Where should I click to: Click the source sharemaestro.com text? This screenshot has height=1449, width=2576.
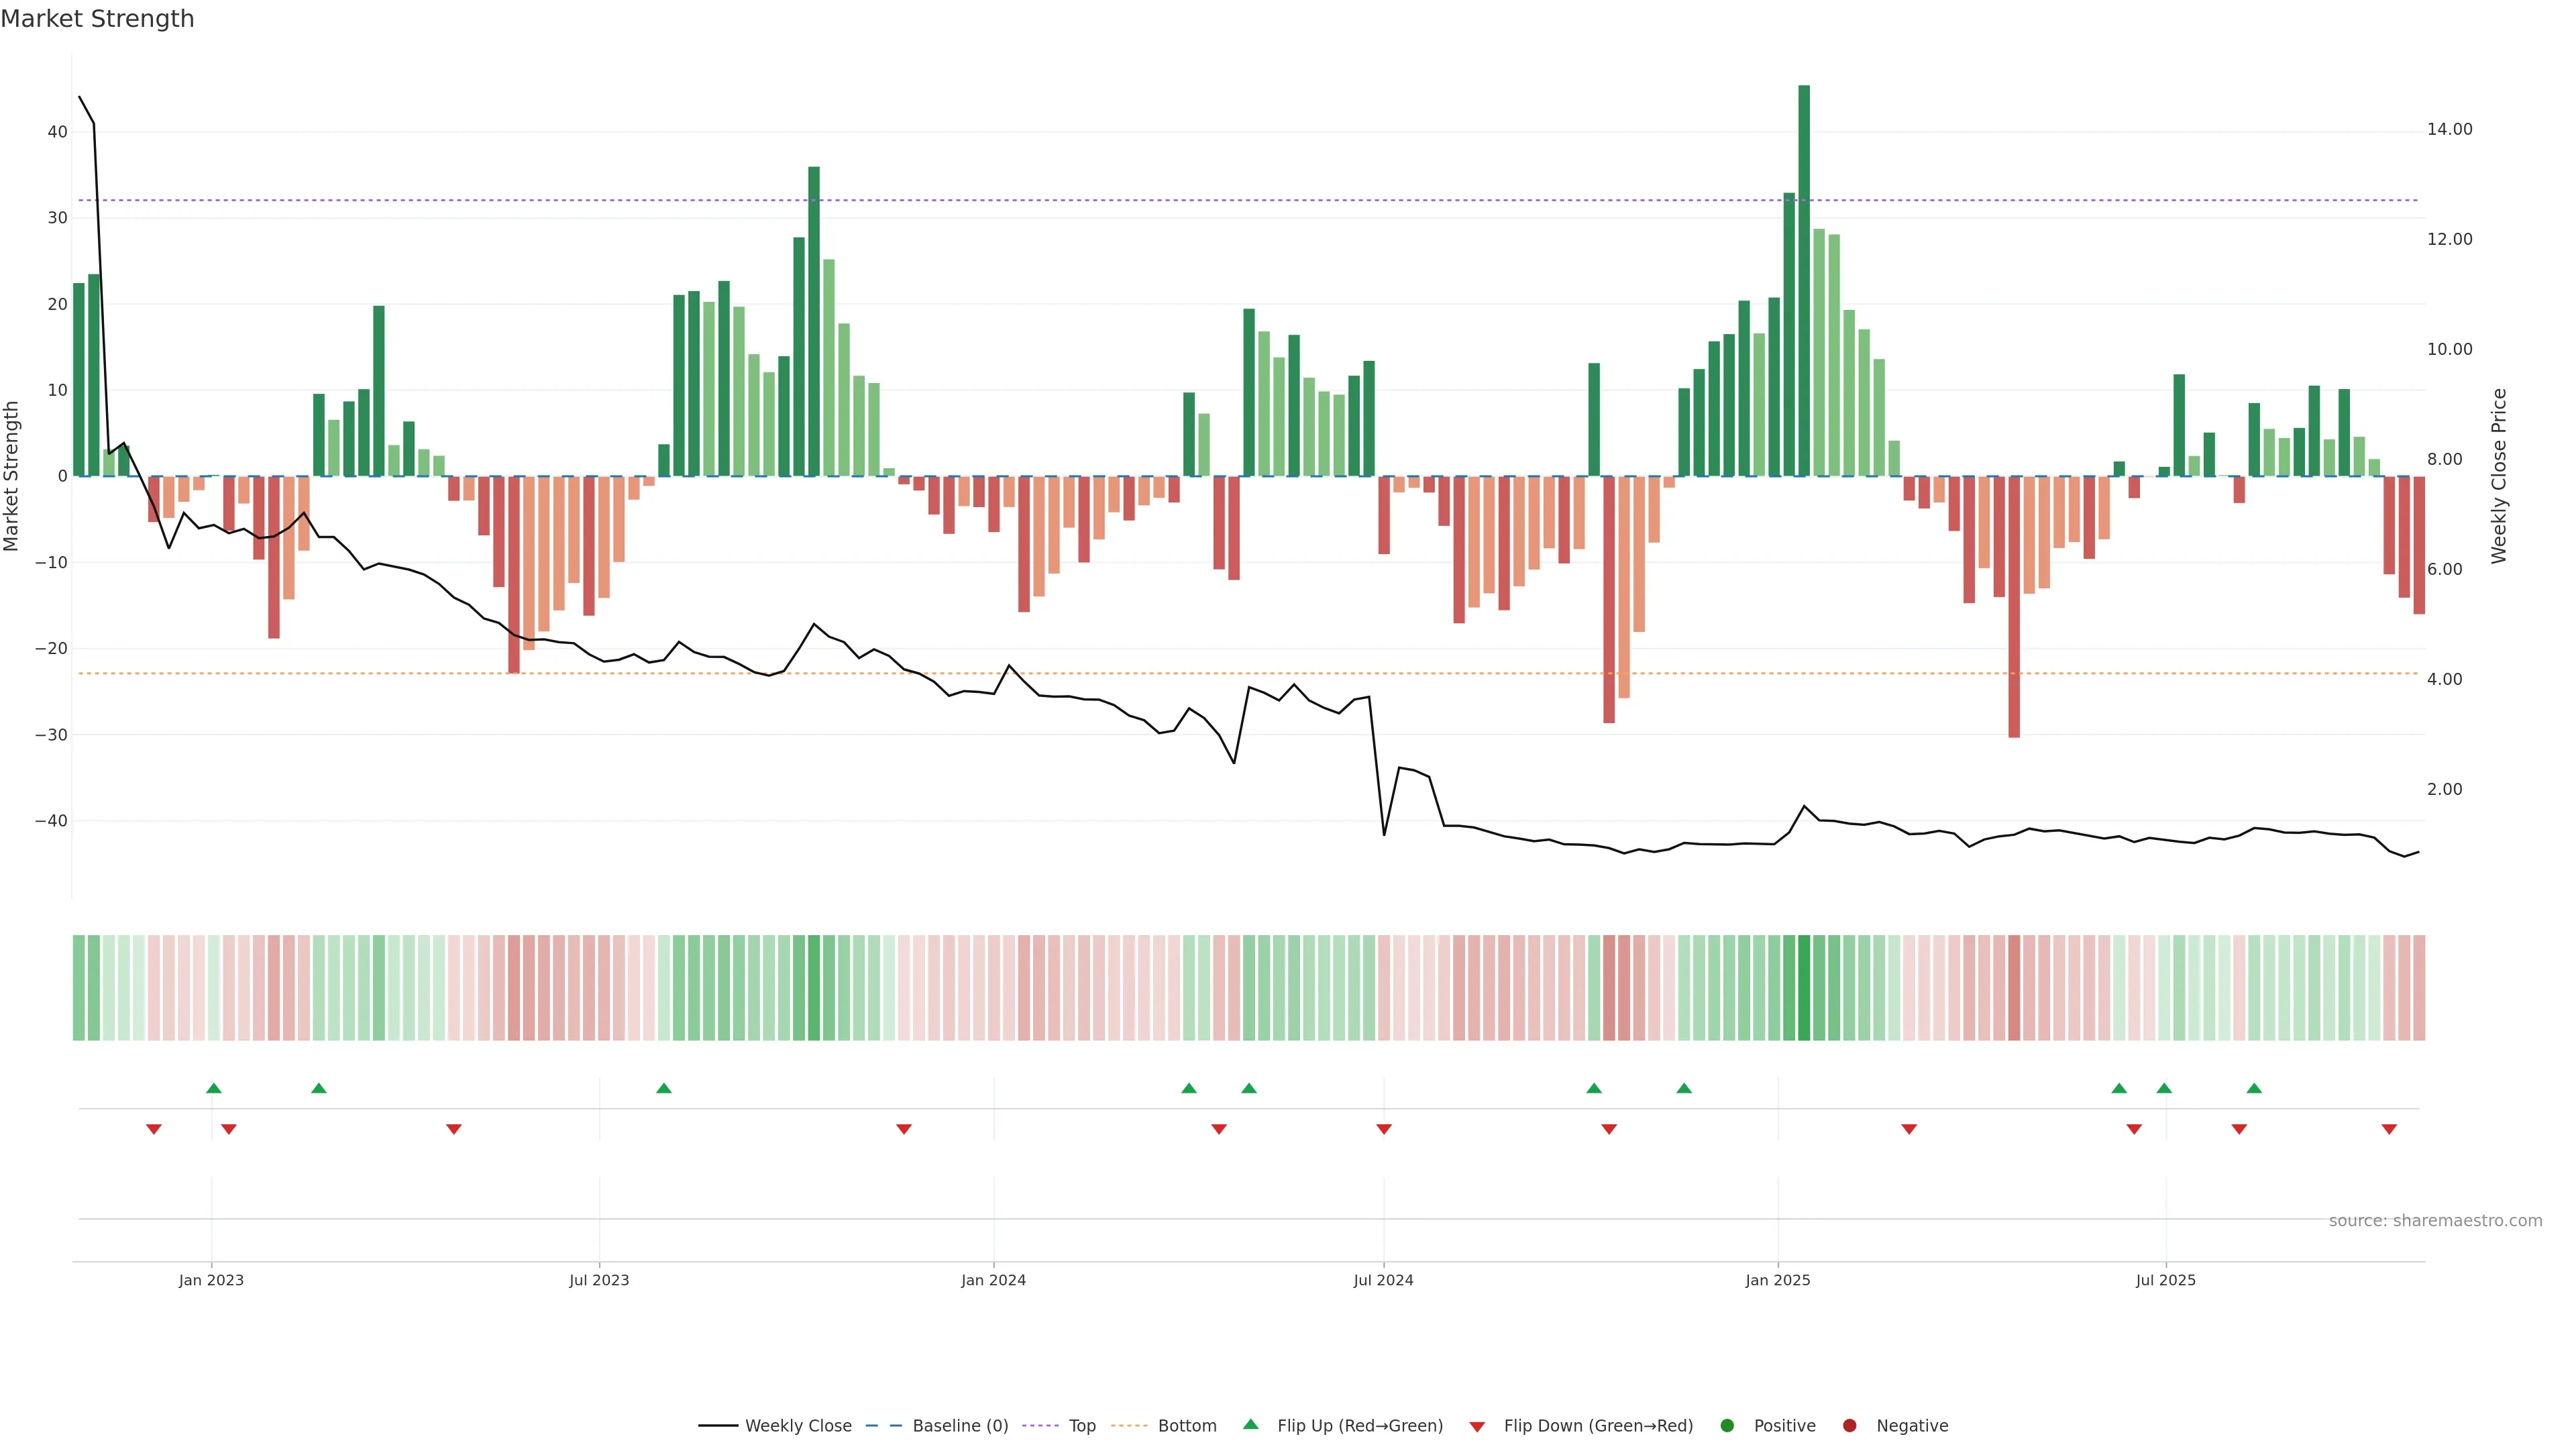pyautogui.click(x=2435, y=1220)
